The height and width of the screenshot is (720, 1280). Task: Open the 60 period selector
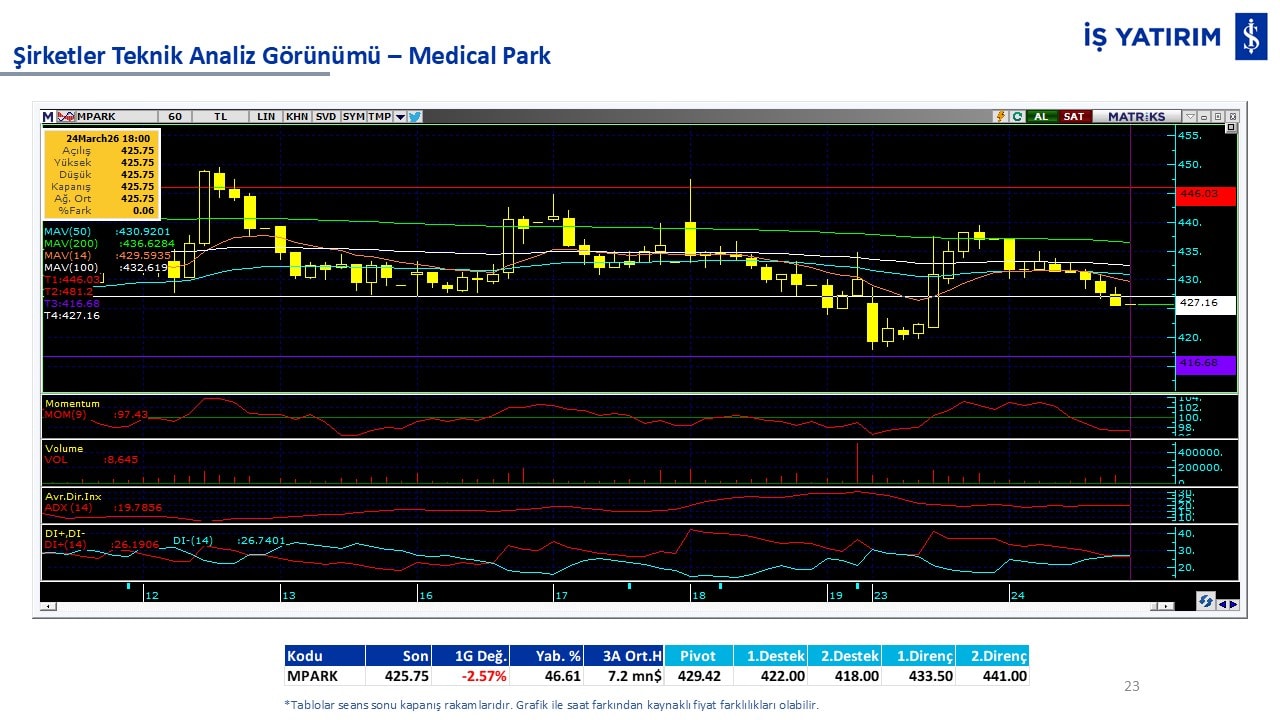175,116
